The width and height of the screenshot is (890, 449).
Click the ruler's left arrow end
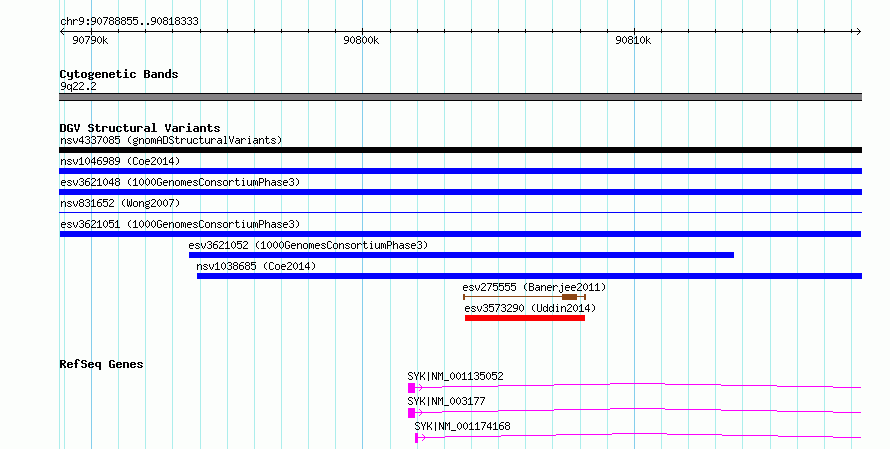[x=62, y=32]
